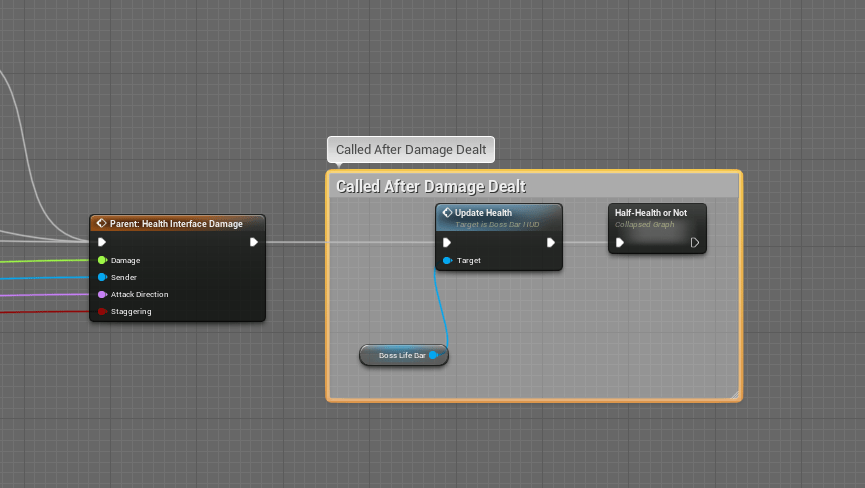The image size is (865, 488).
Task: Click the Called After Damage Dealt comment bubble
Action: pyautogui.click(x=411, y=150)
